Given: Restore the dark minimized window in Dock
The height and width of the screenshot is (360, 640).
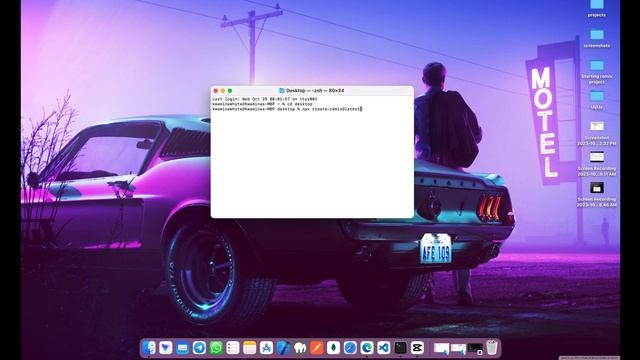Looking at the screenshot, I should [x=475, y=349].
